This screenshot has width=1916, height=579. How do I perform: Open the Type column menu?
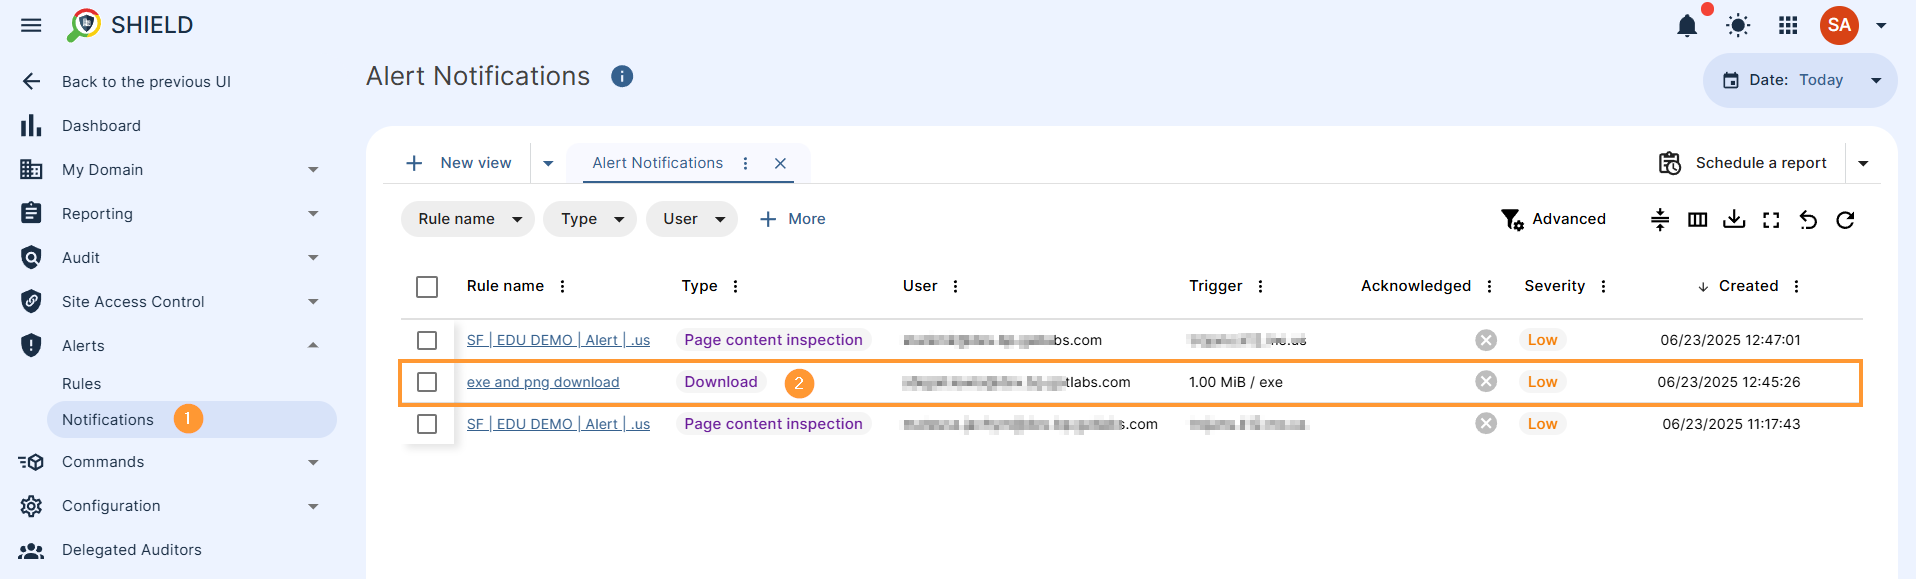[735, 286]
